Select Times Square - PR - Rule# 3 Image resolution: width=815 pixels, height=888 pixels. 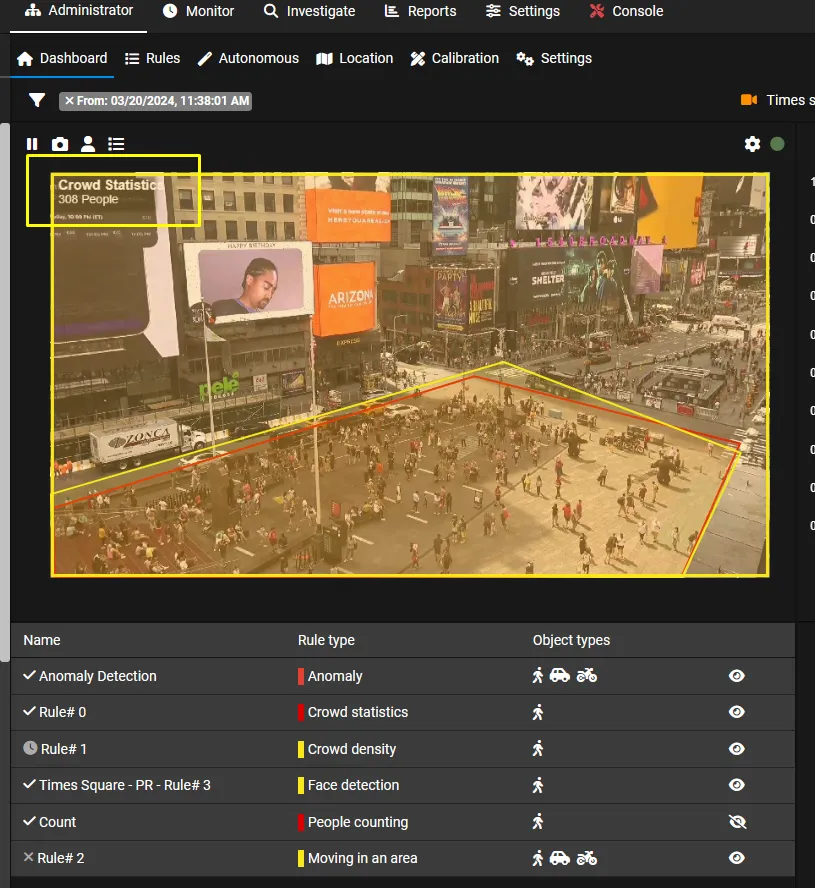coord(125,785)
